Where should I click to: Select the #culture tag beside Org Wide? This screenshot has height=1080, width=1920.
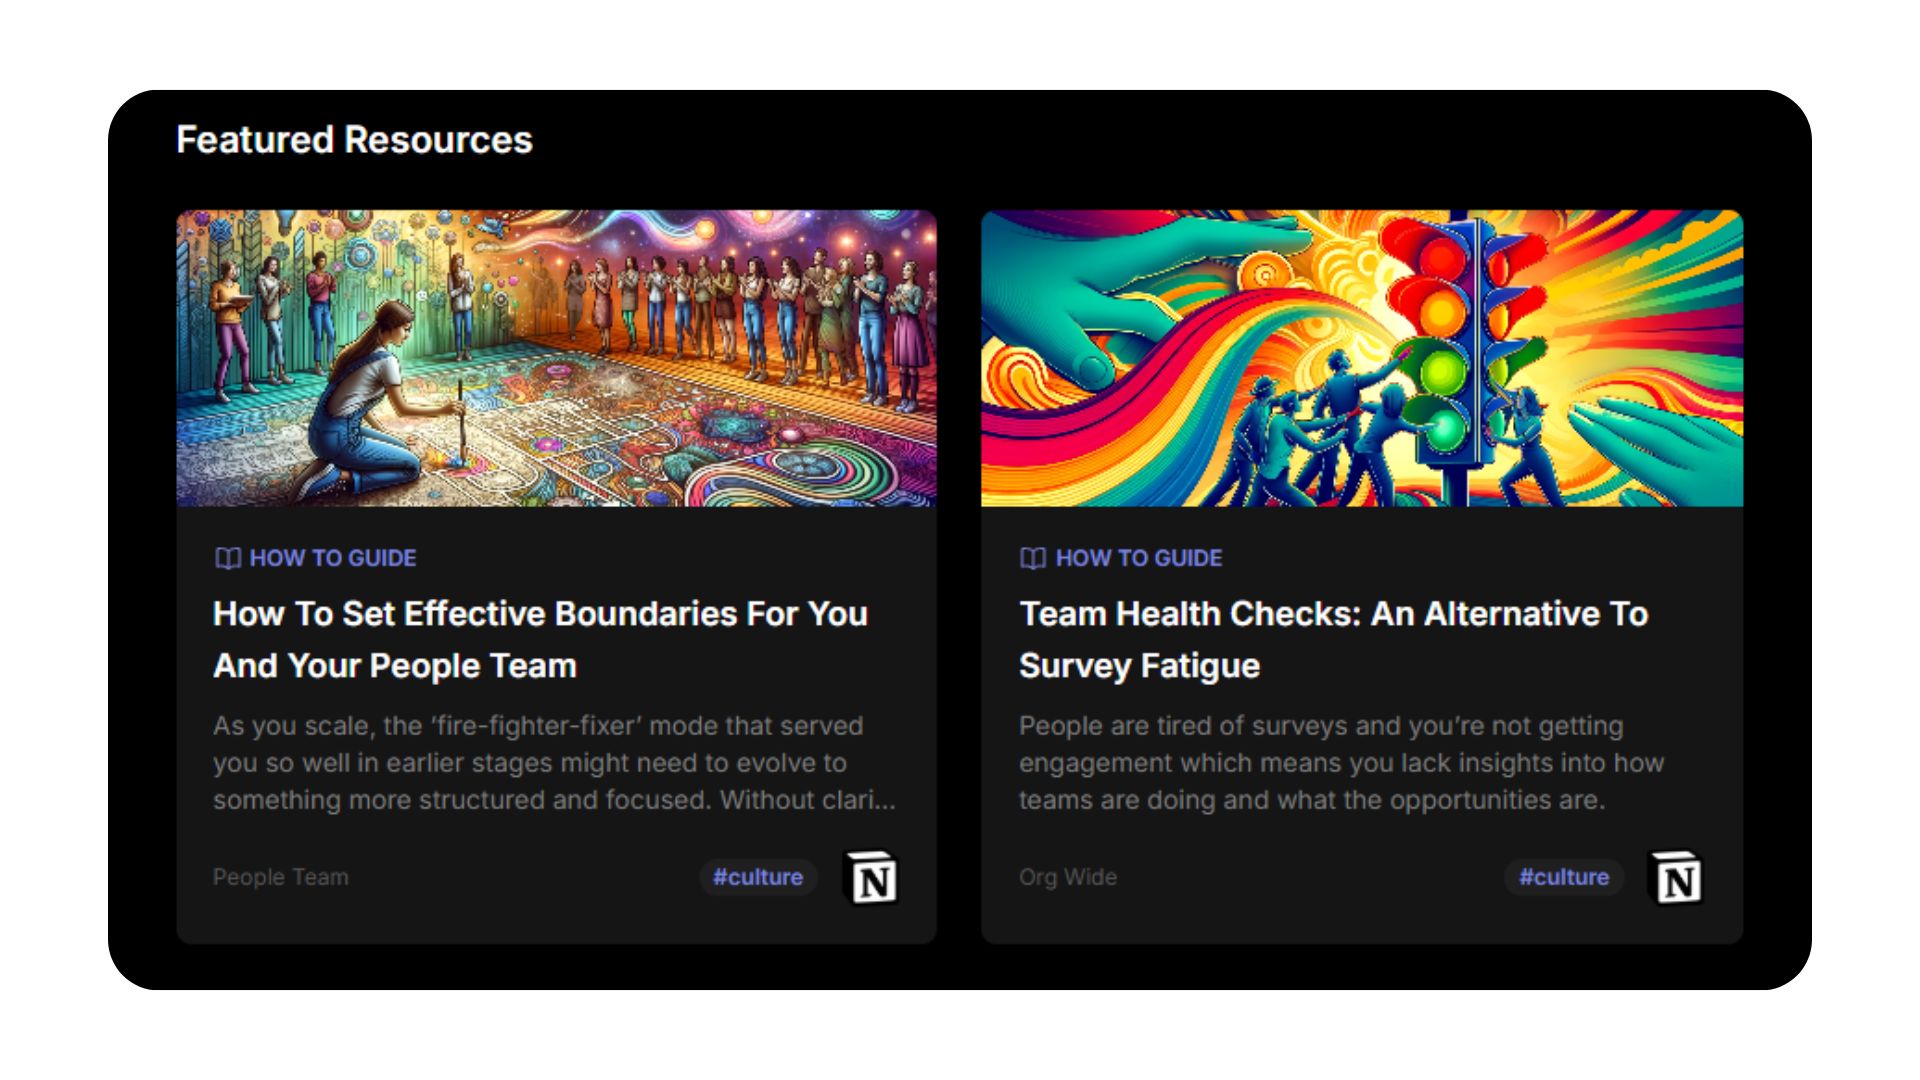[x=1564, y=877]
